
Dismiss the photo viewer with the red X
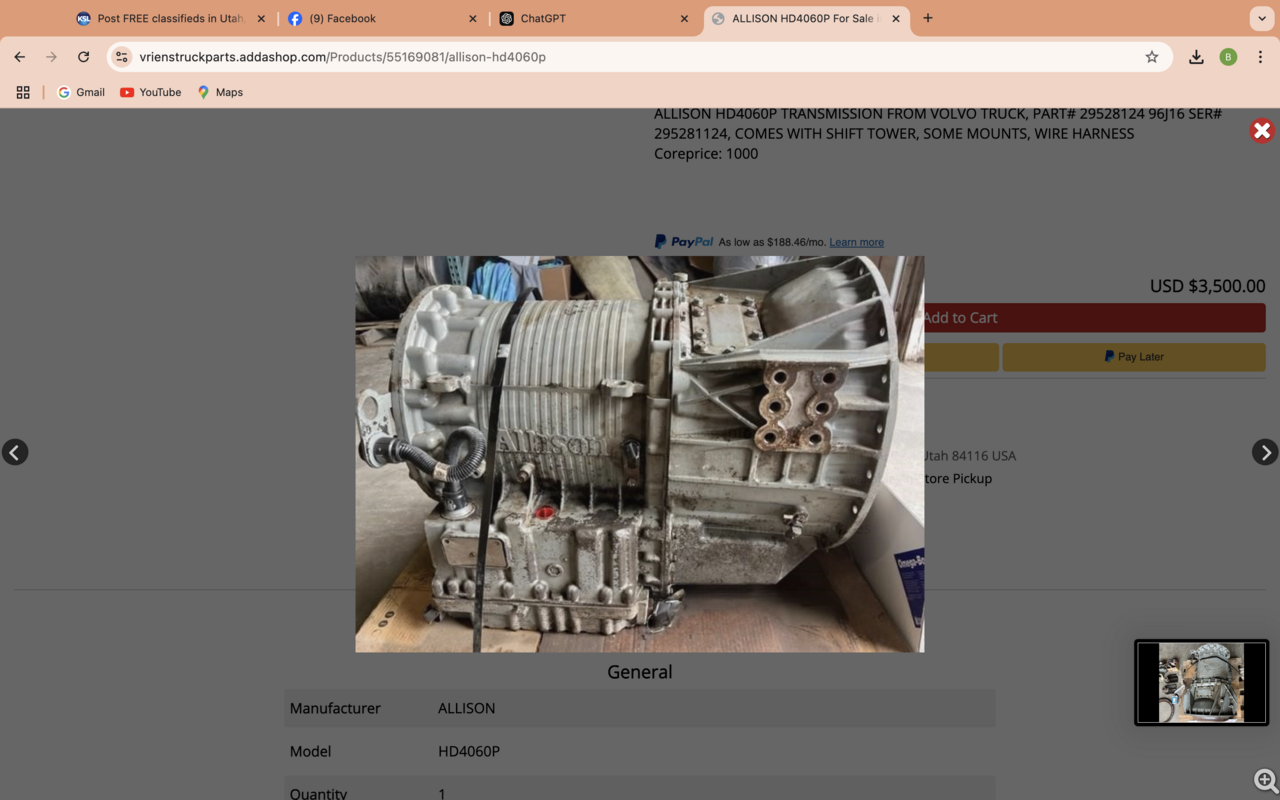[x=1261, y=131]
